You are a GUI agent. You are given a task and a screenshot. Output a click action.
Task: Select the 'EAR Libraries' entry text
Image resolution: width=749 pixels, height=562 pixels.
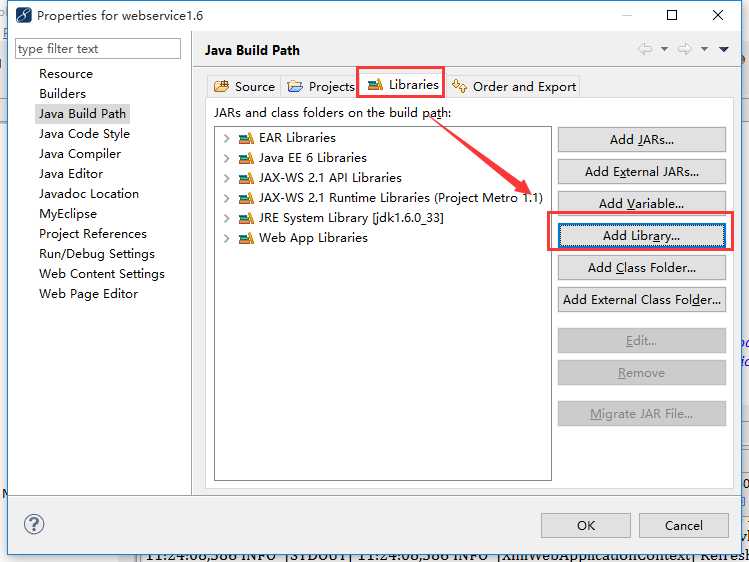coord(297,138)
